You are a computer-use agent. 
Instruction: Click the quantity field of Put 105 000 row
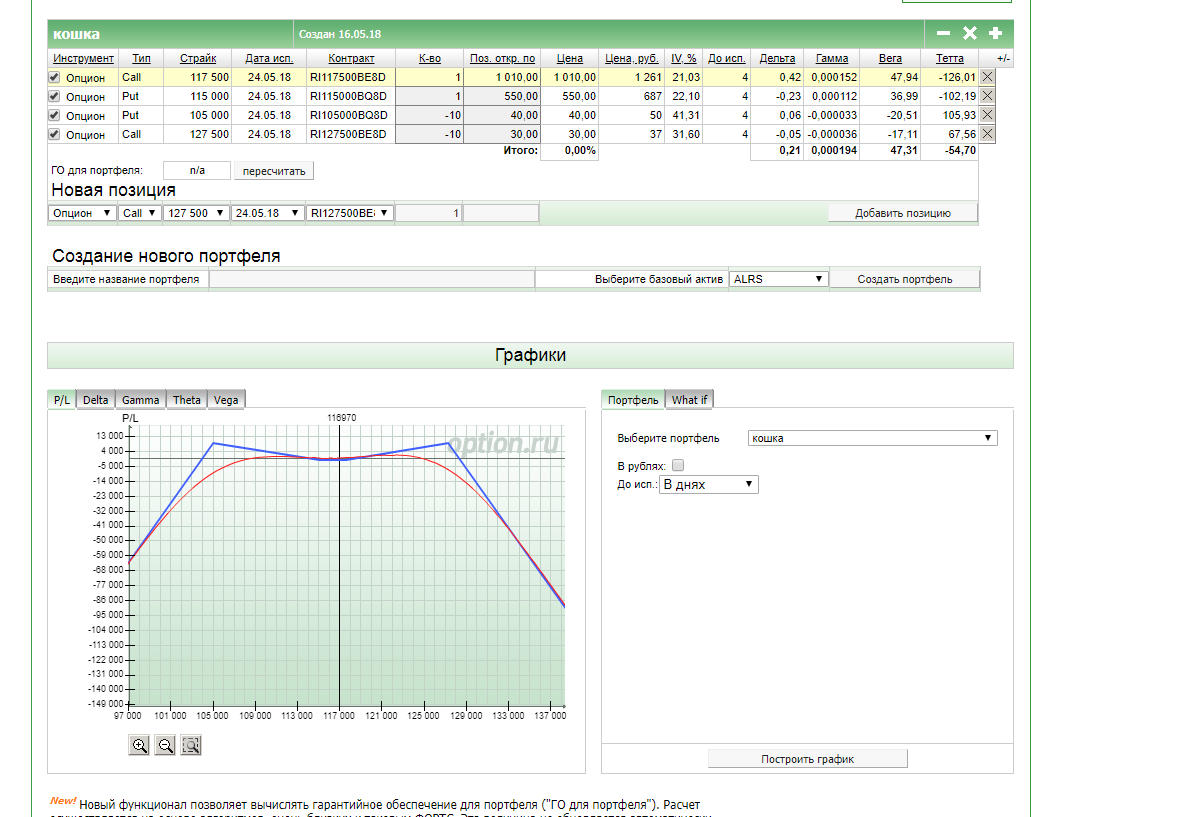point(429,115)
